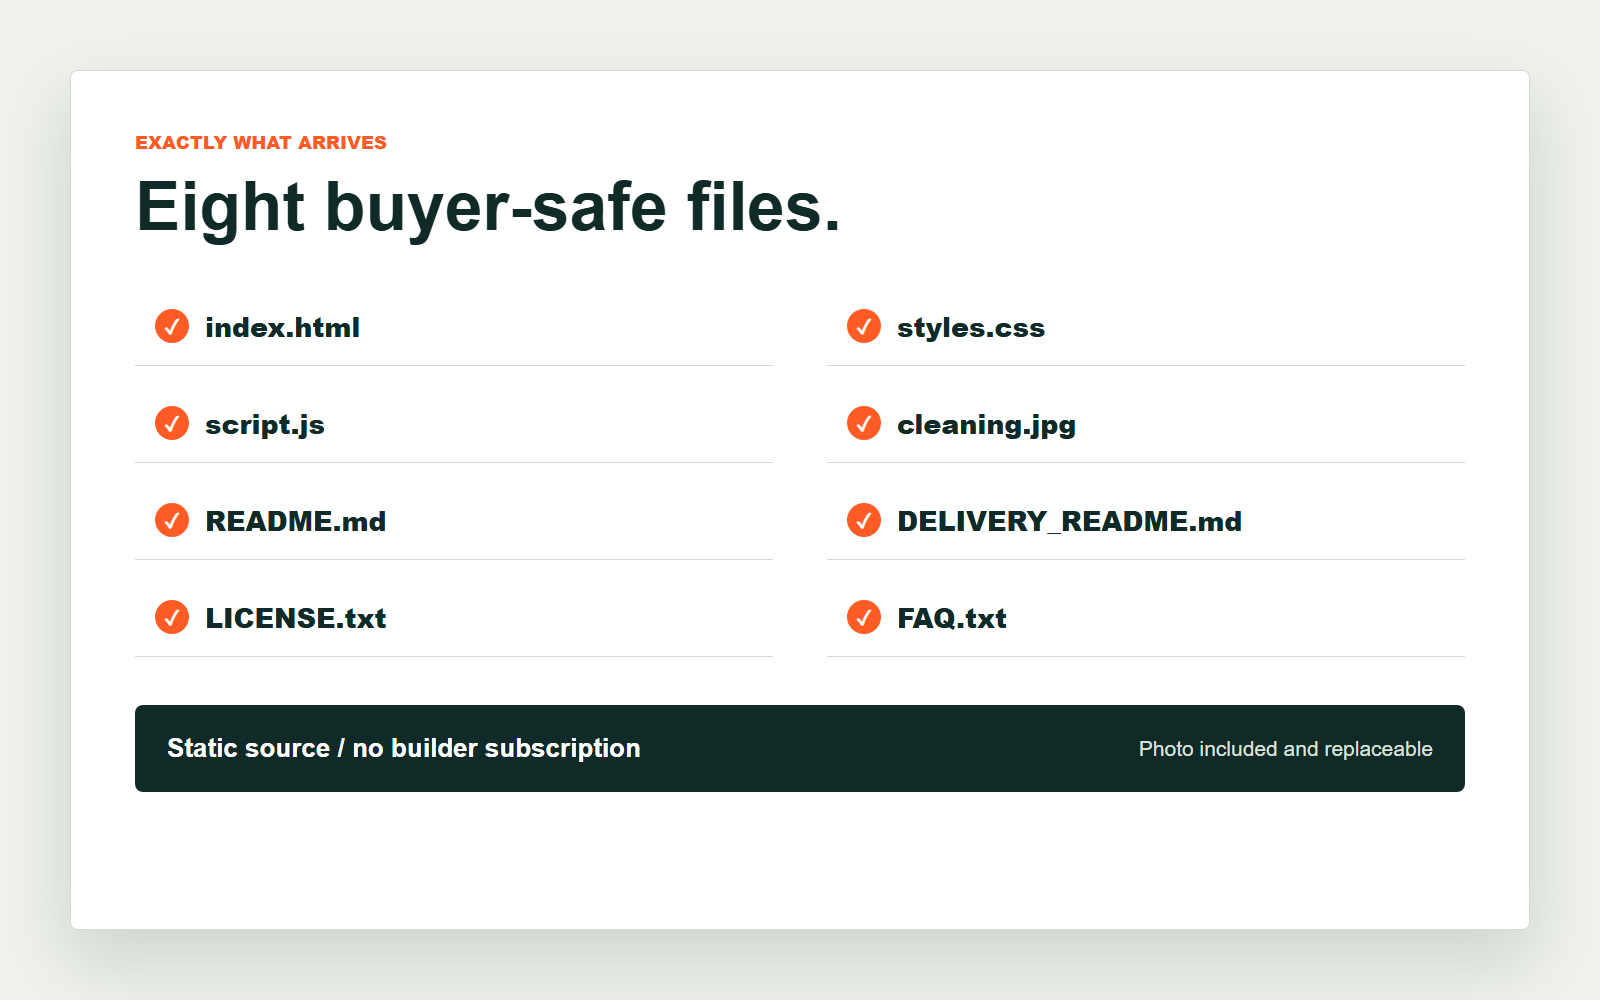The image size is (1600, 1000).
Task: Select the styles.css file name
Action: [971, 327]
